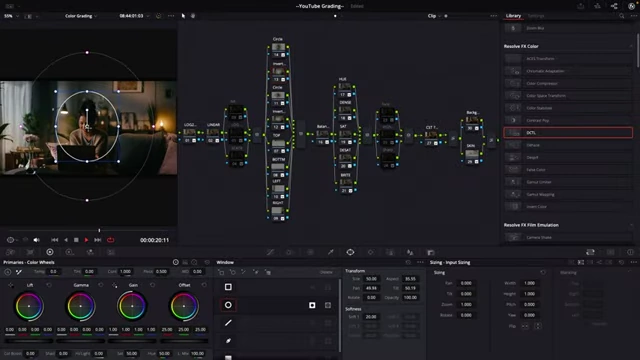Open the Clip mode dropdown
The image size is (640, 360).
point(434,16)
